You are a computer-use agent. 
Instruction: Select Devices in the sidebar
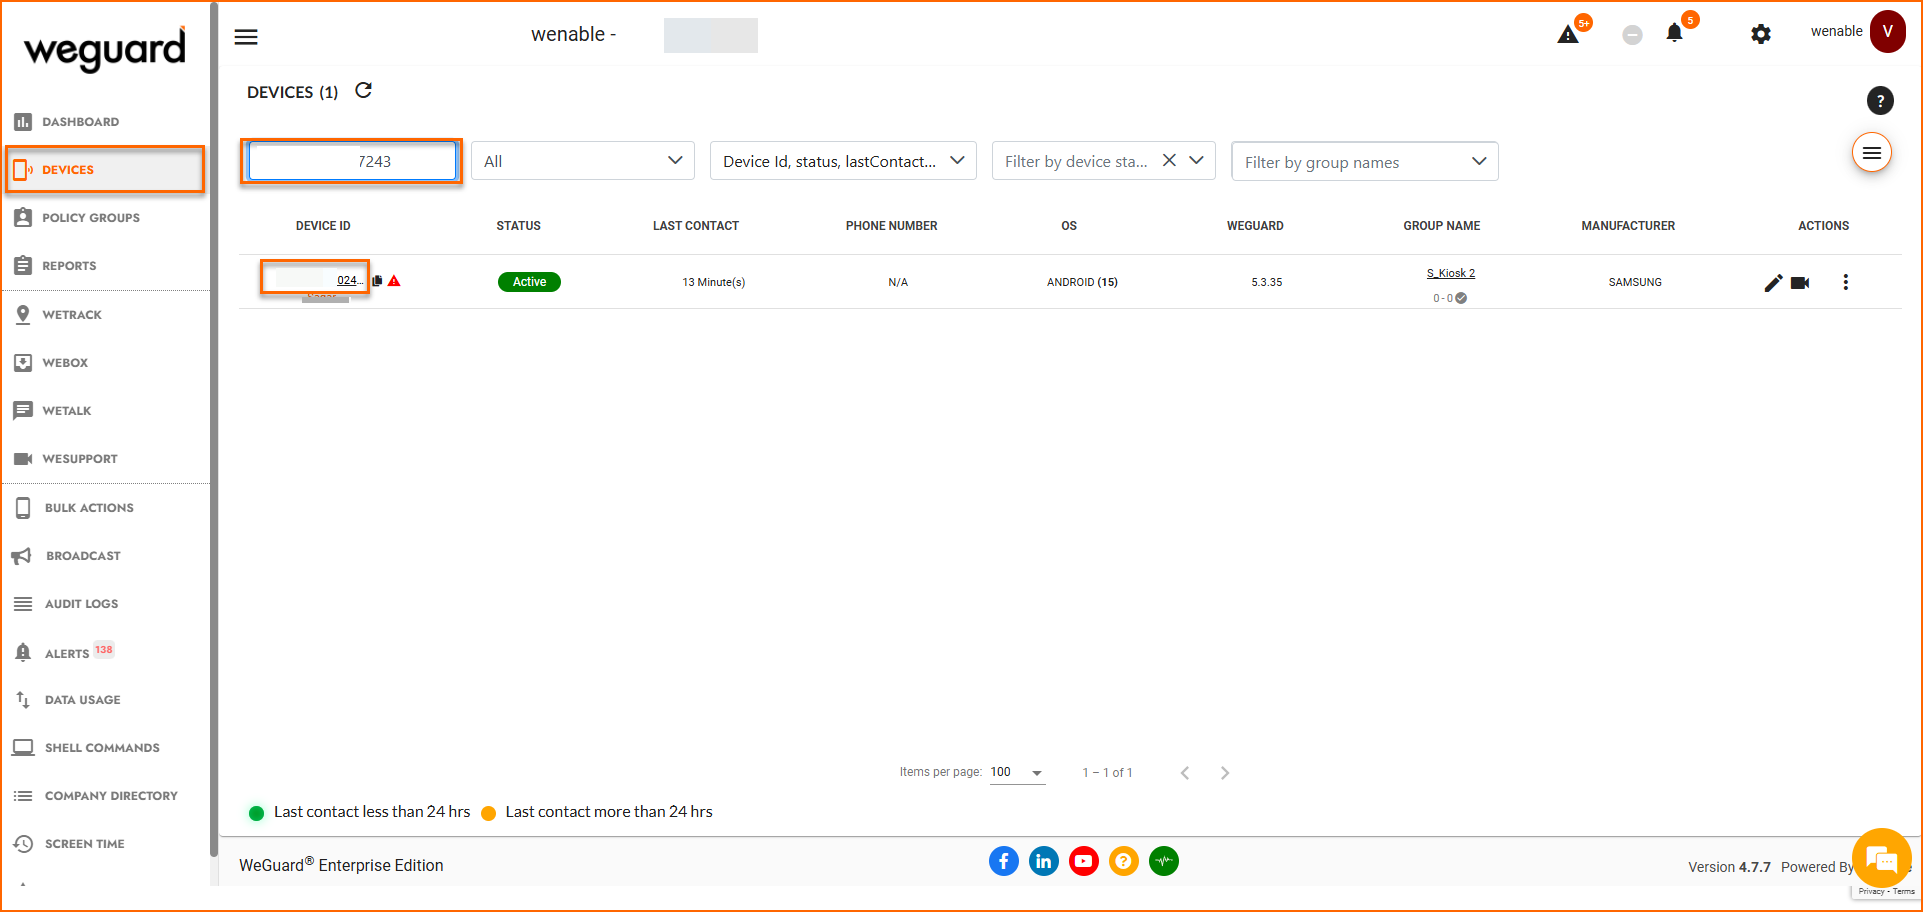coord(105,170)
